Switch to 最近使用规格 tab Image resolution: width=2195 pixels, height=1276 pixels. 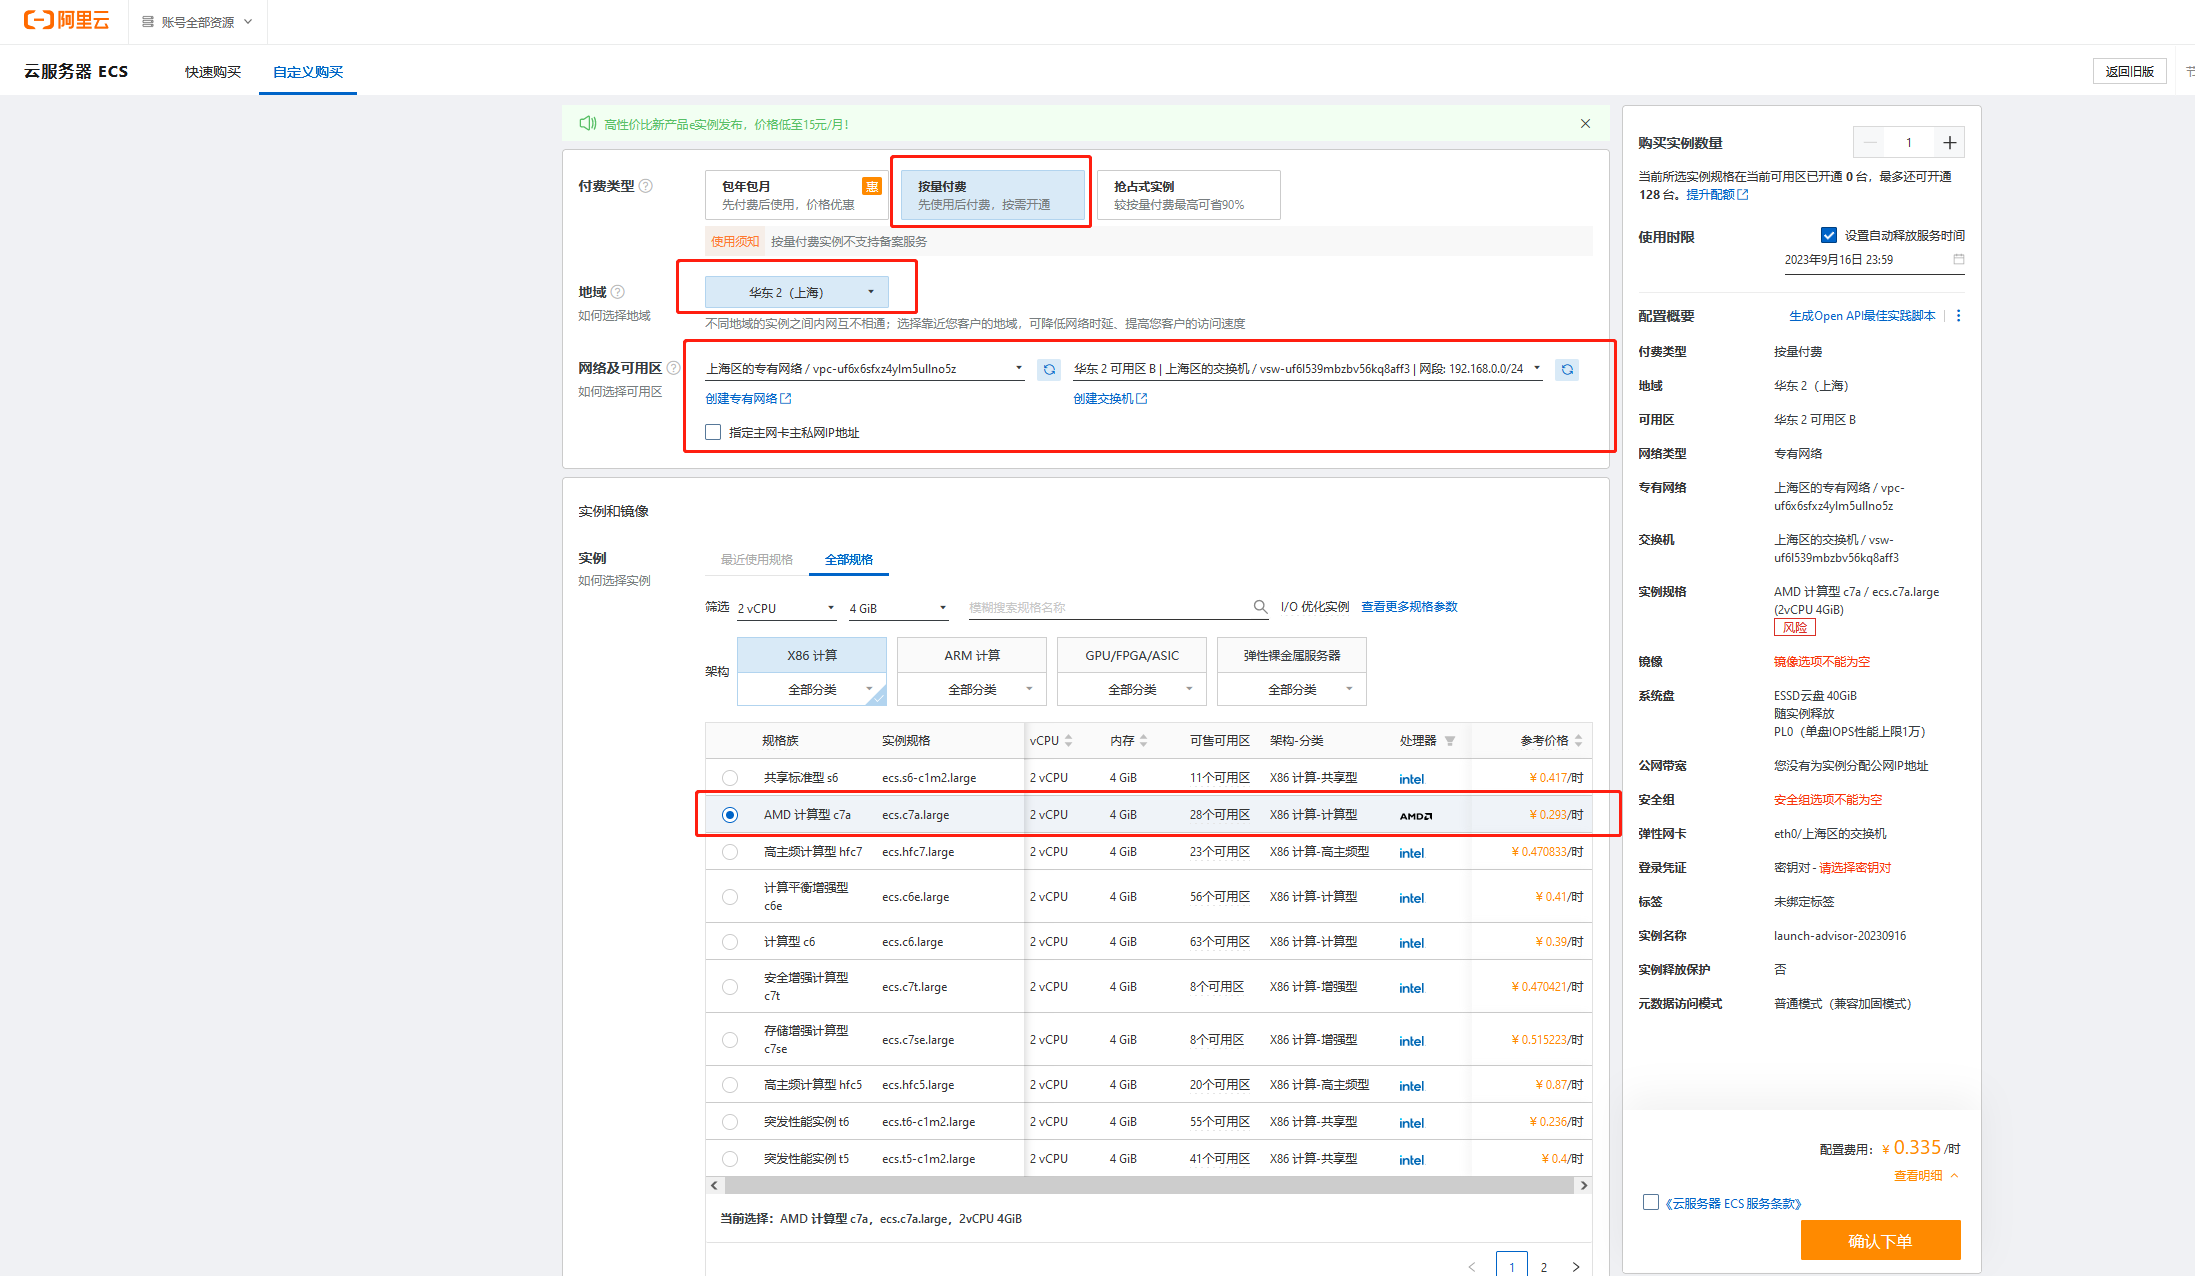pos(757,559)
